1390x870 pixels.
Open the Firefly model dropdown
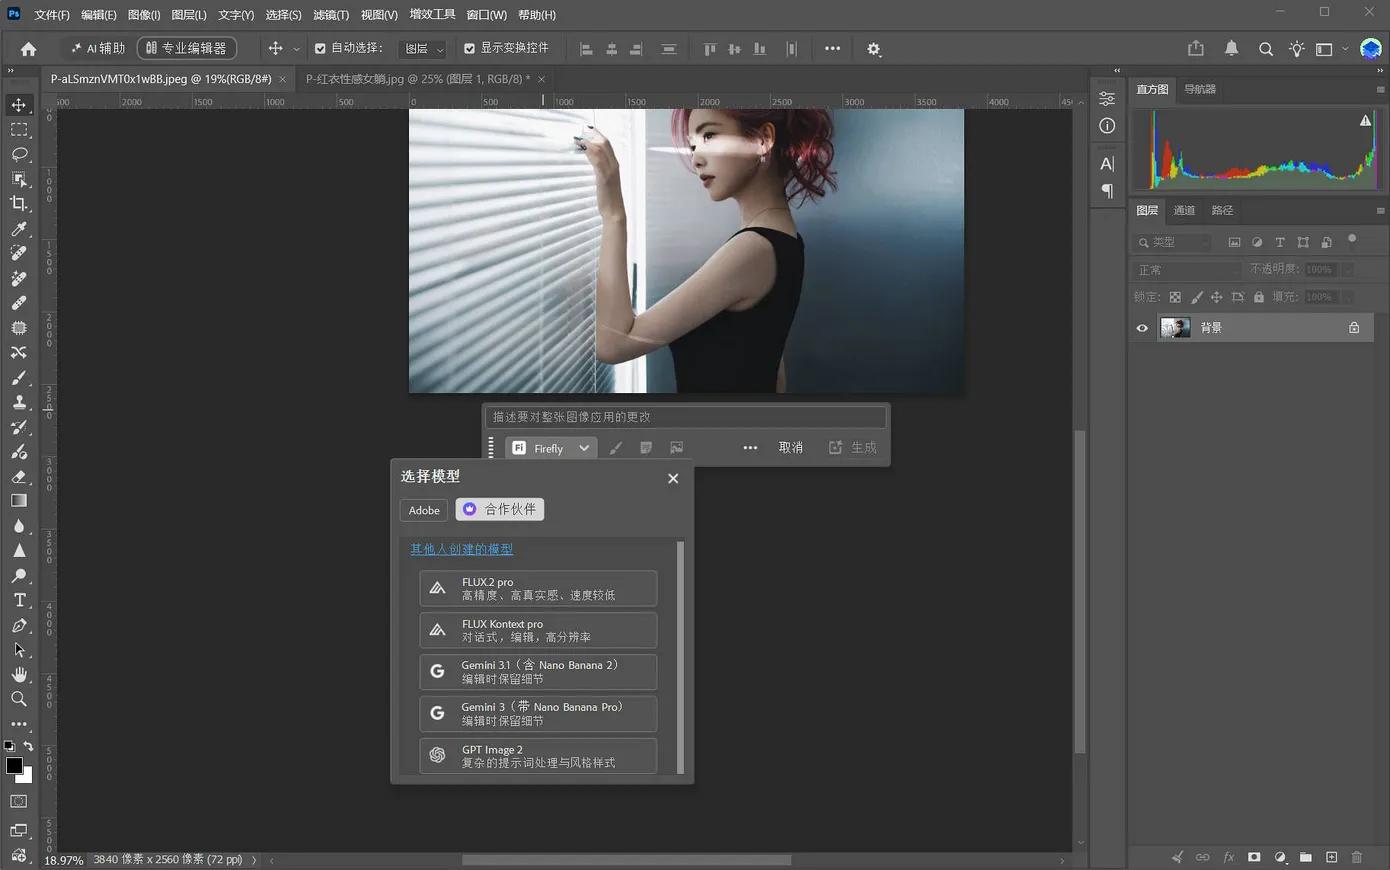552,448
